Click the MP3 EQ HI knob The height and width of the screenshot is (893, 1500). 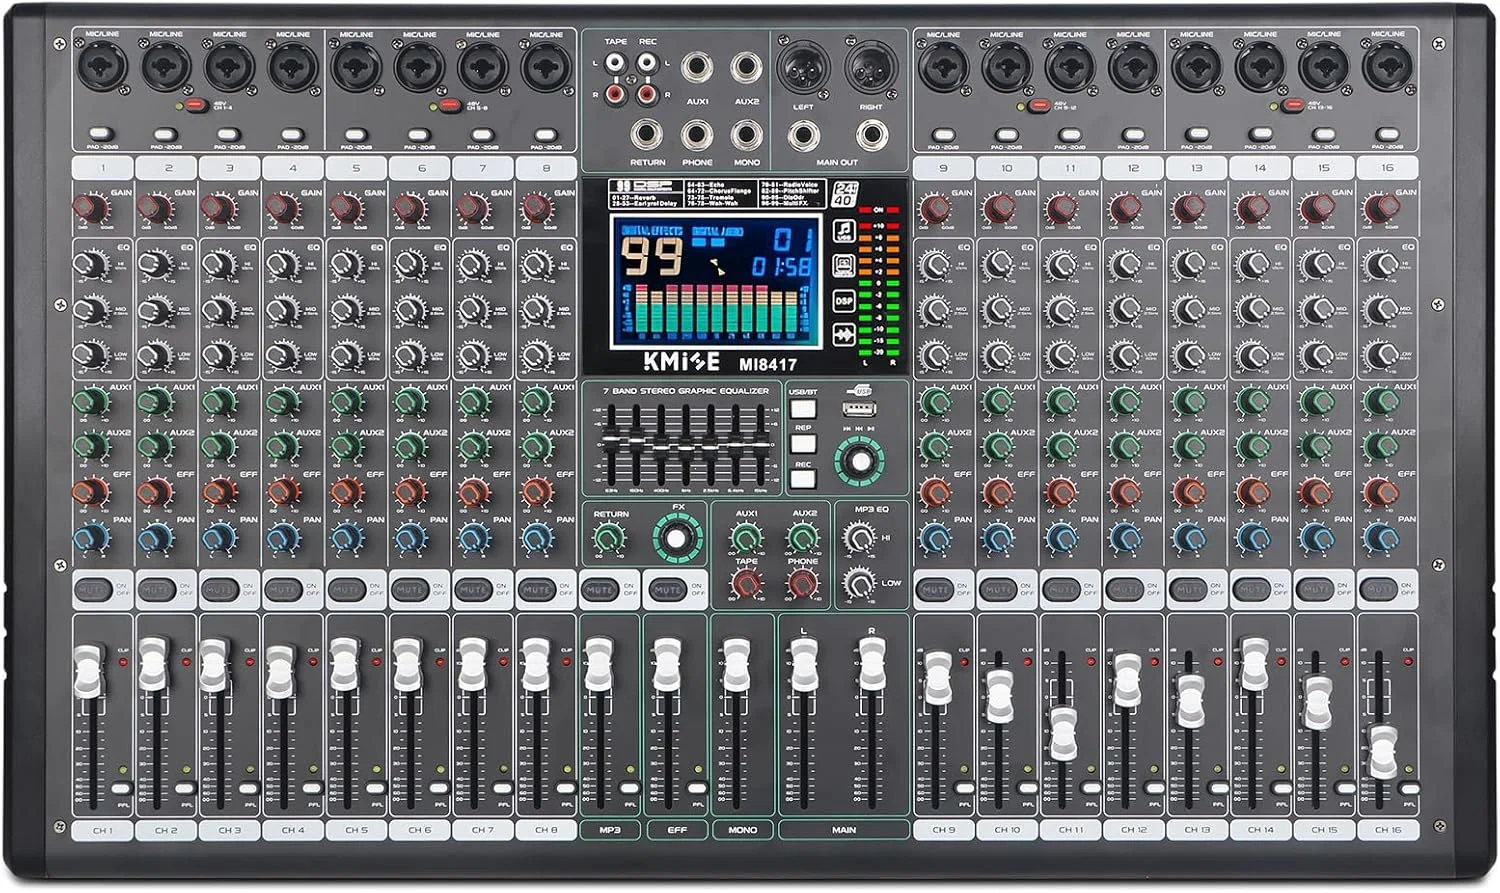(859, 539)
